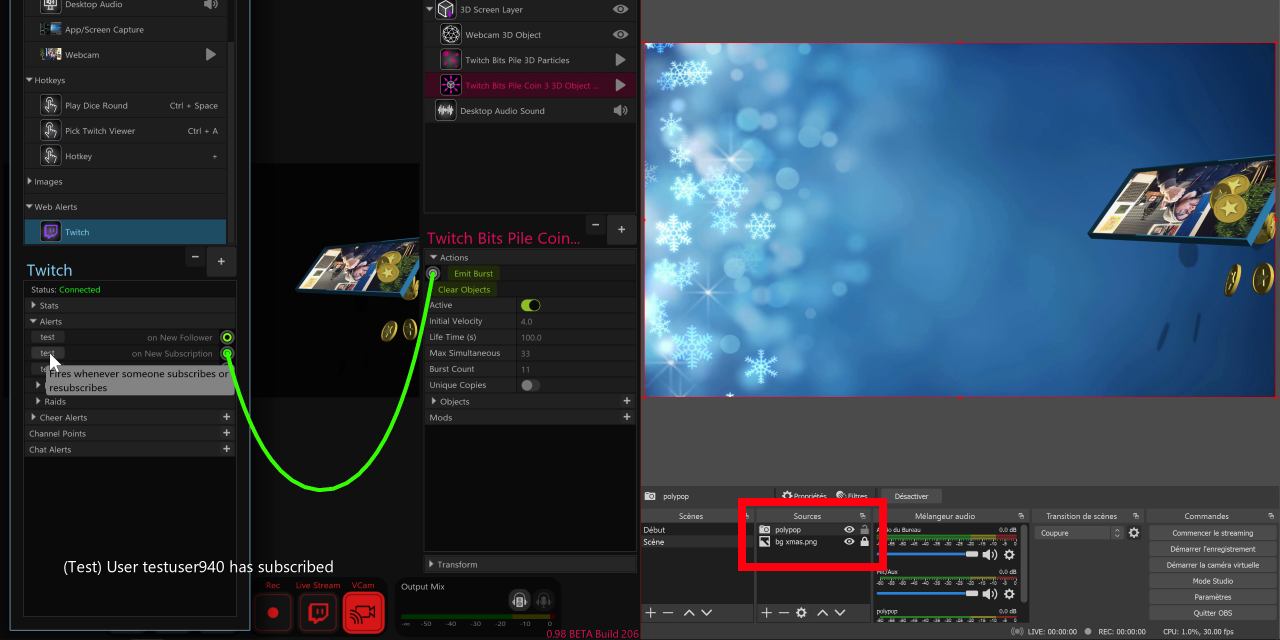Toggle the VCam virtual camera button
The width and height of the screenshot is (1280, 640).
(363, 612)
